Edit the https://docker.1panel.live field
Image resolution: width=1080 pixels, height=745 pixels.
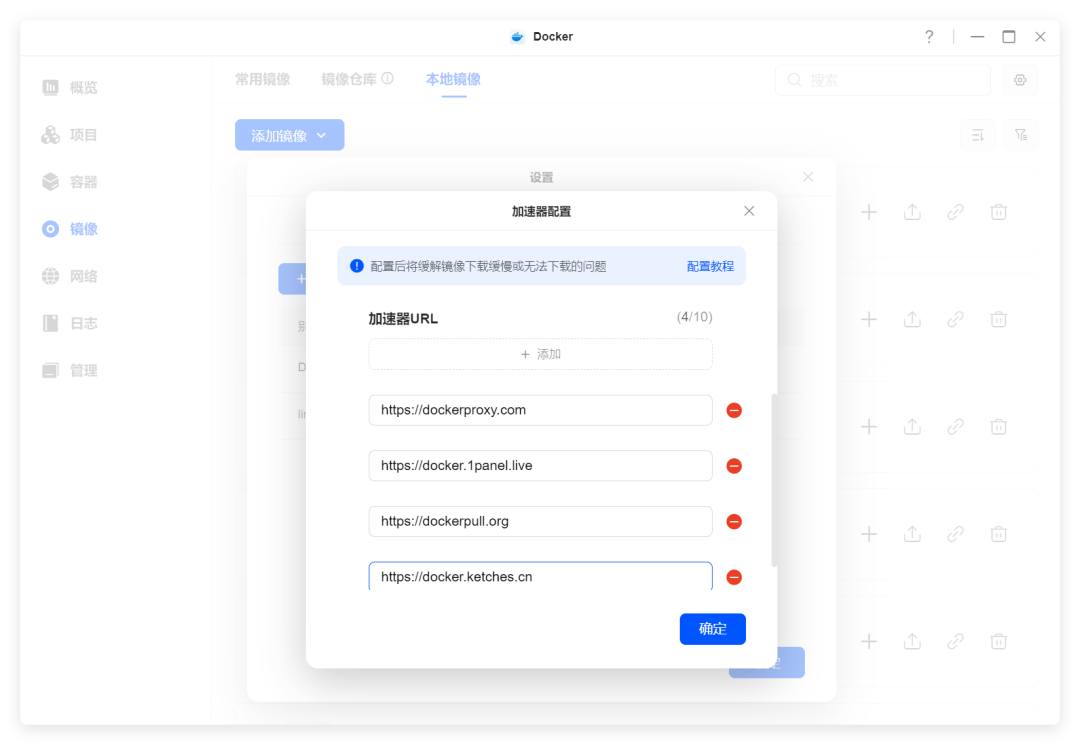[x=541, y=465]
